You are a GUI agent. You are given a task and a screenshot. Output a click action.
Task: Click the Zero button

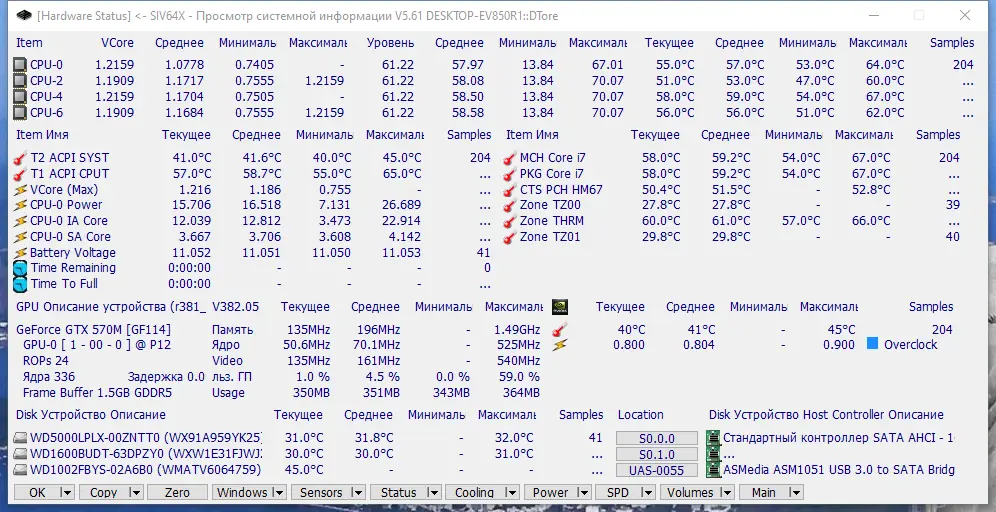(x=177, y=492)
